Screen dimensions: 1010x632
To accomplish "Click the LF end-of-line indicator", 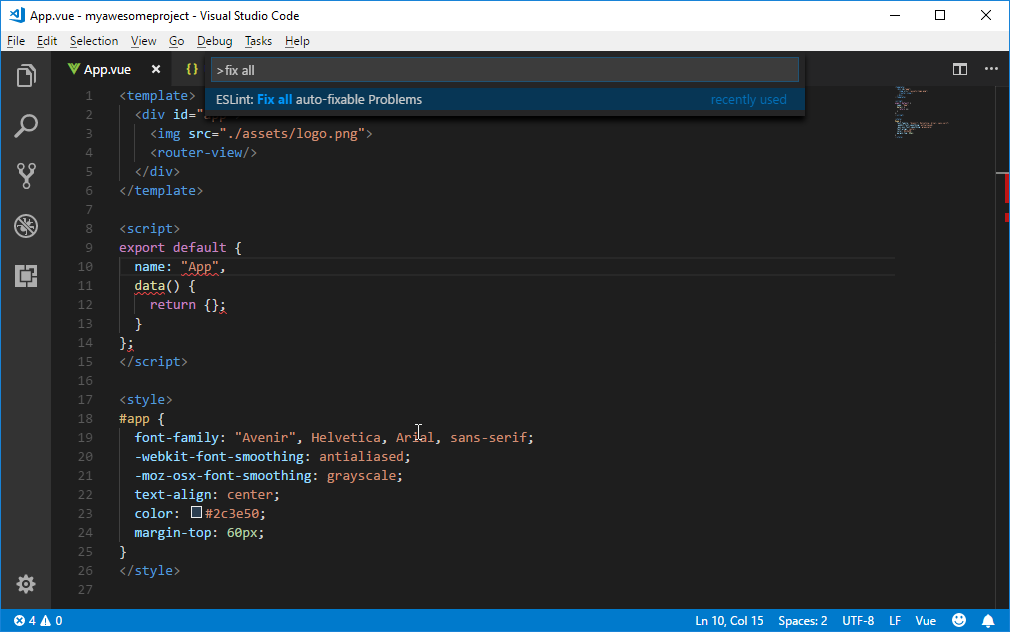I will (x=895, y=620).
